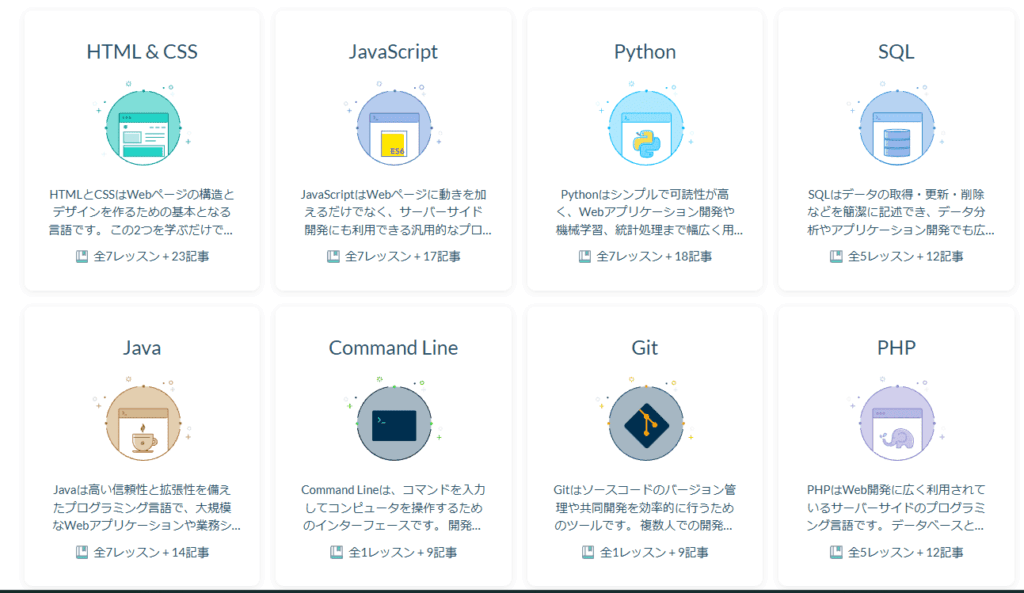Viewport: 1024px width, 593px height.
Task: Select the ES6 JavaScript course icon
Action: point(393,126)
